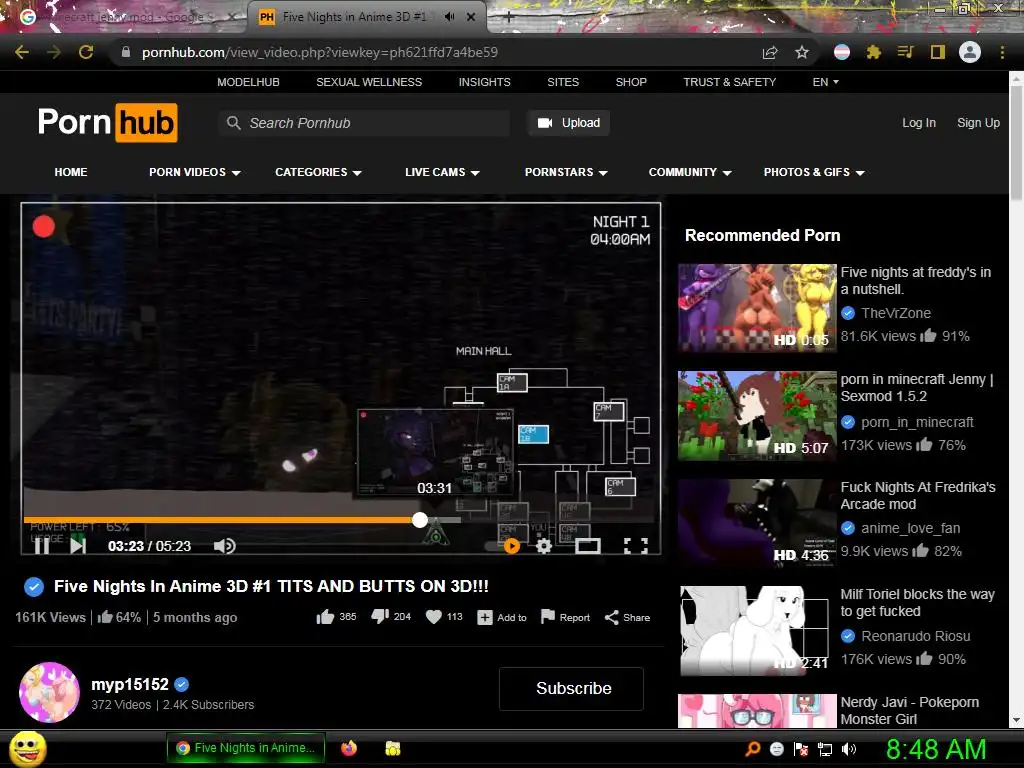1024x768 pixels.
Task: Click the address bar URL
Action: (320, 52)
